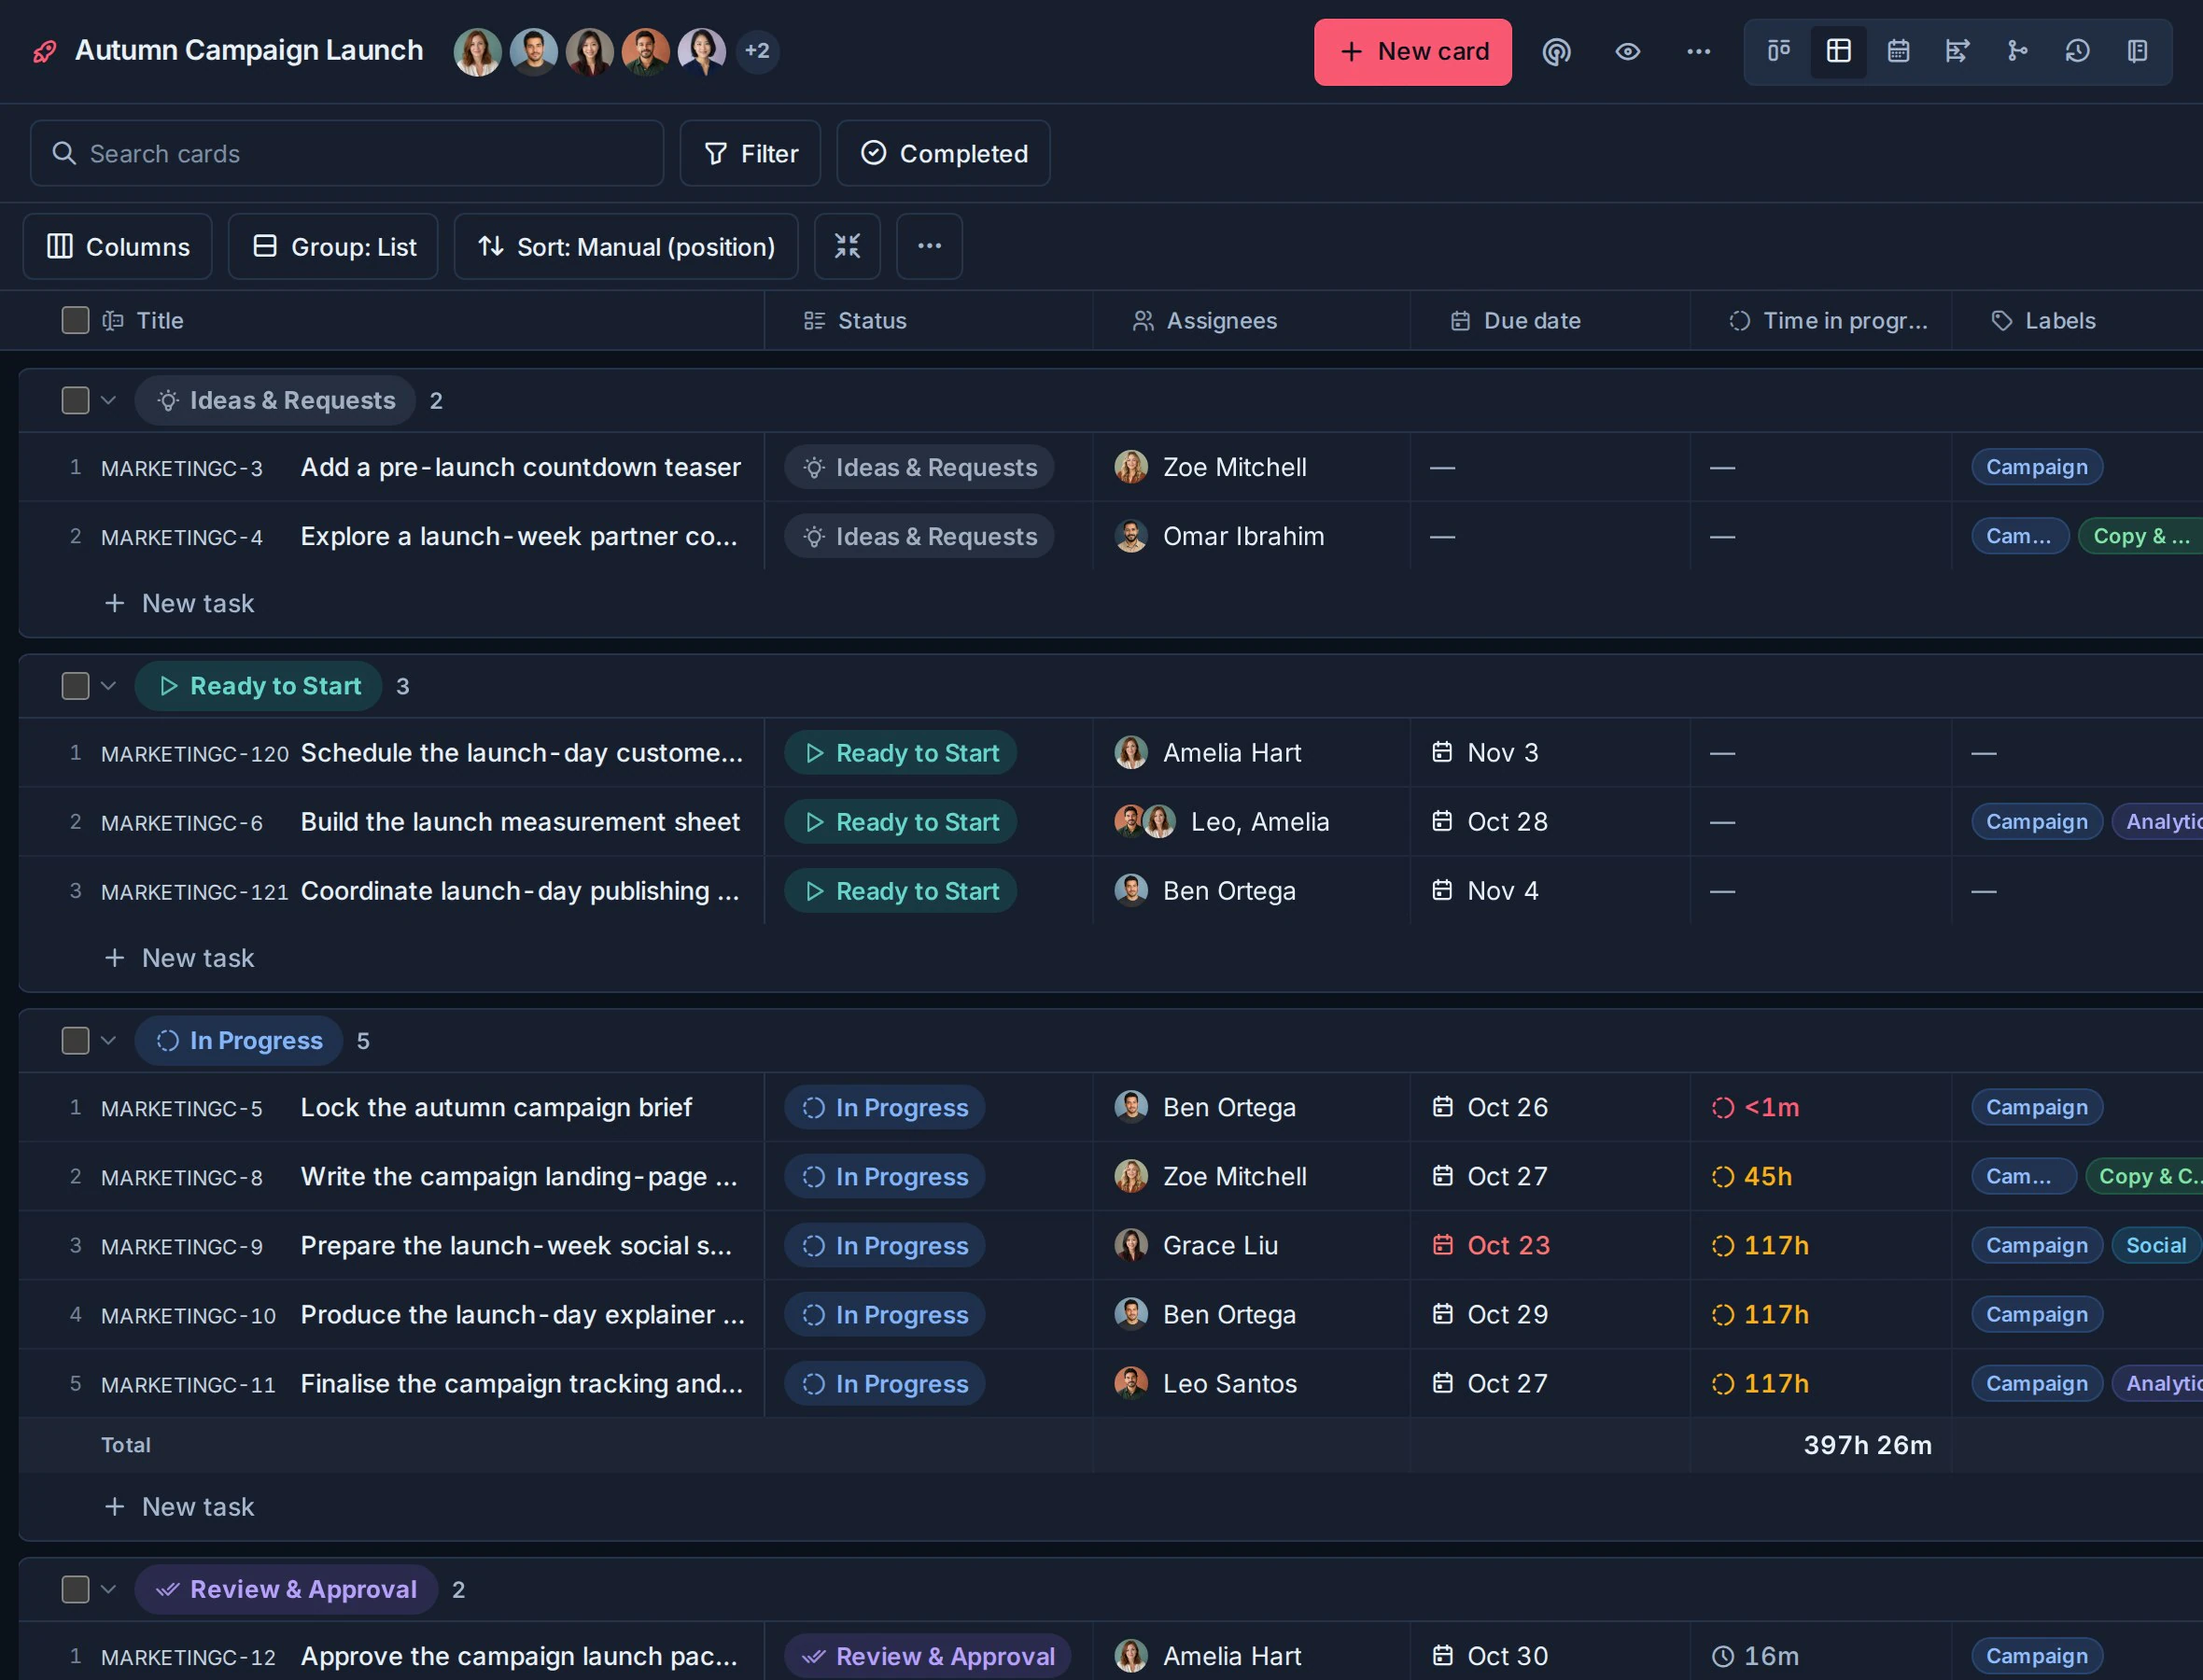Open the header more options ellipsis

point(1698,51)
